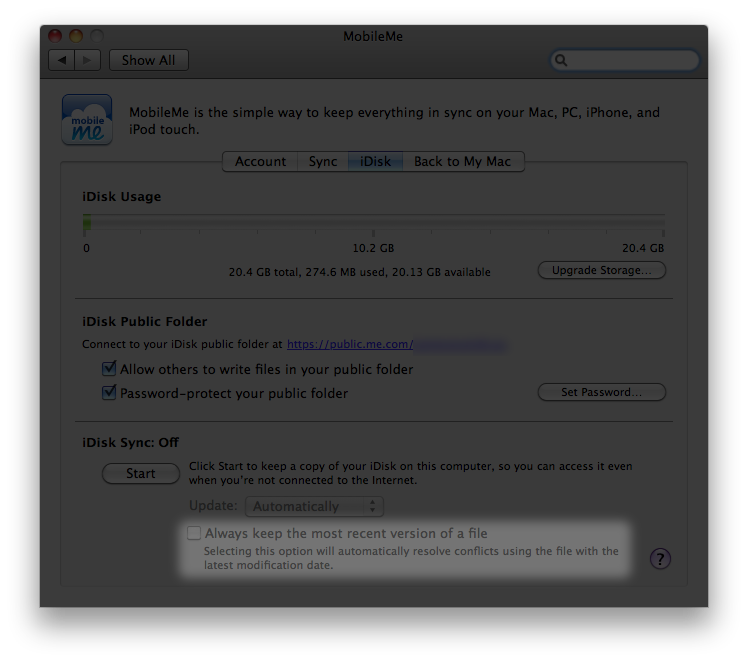This screenshot has width=748, height=662.
Task: Switch to the Sync tab
Action: [323, 161]
